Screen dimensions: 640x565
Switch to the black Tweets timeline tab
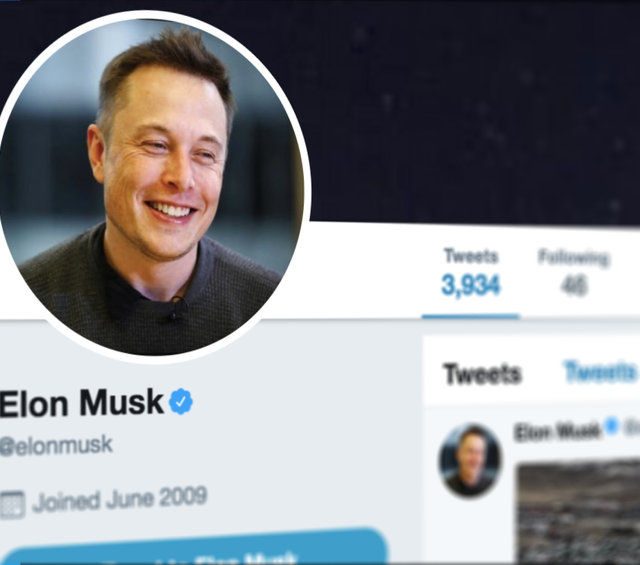482,374
